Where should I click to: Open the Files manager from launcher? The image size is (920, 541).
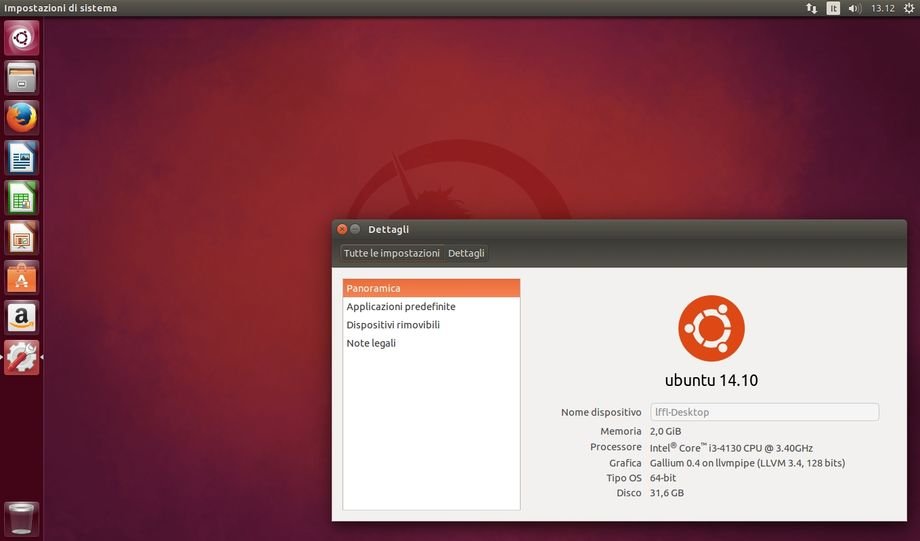pos(22,78)
